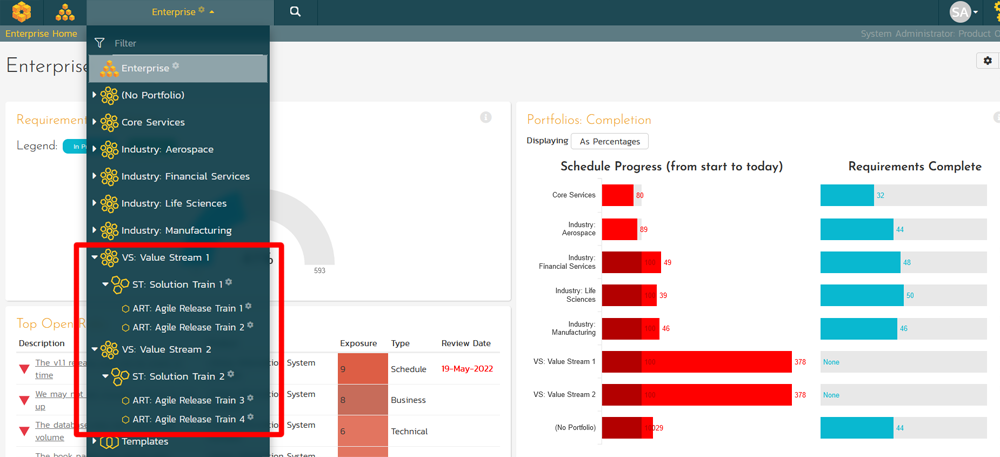Click the orange hexagon logo icon
Image resolution: width=1000 pixels, height=457 pixels.
tap(21, 12)
